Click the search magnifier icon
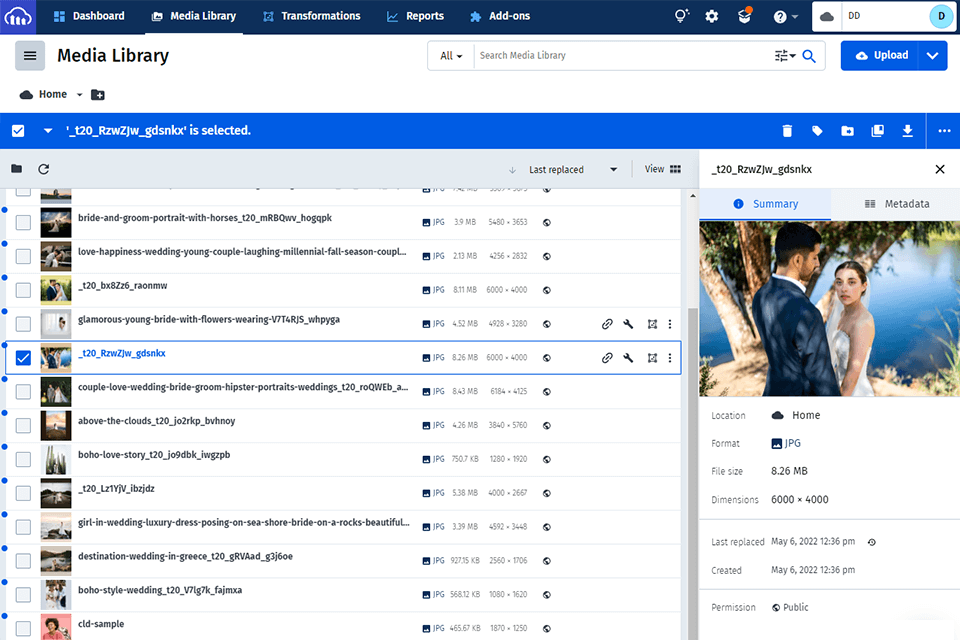The width and height of the screenshot is (960, 640). [x=809, y=56]
